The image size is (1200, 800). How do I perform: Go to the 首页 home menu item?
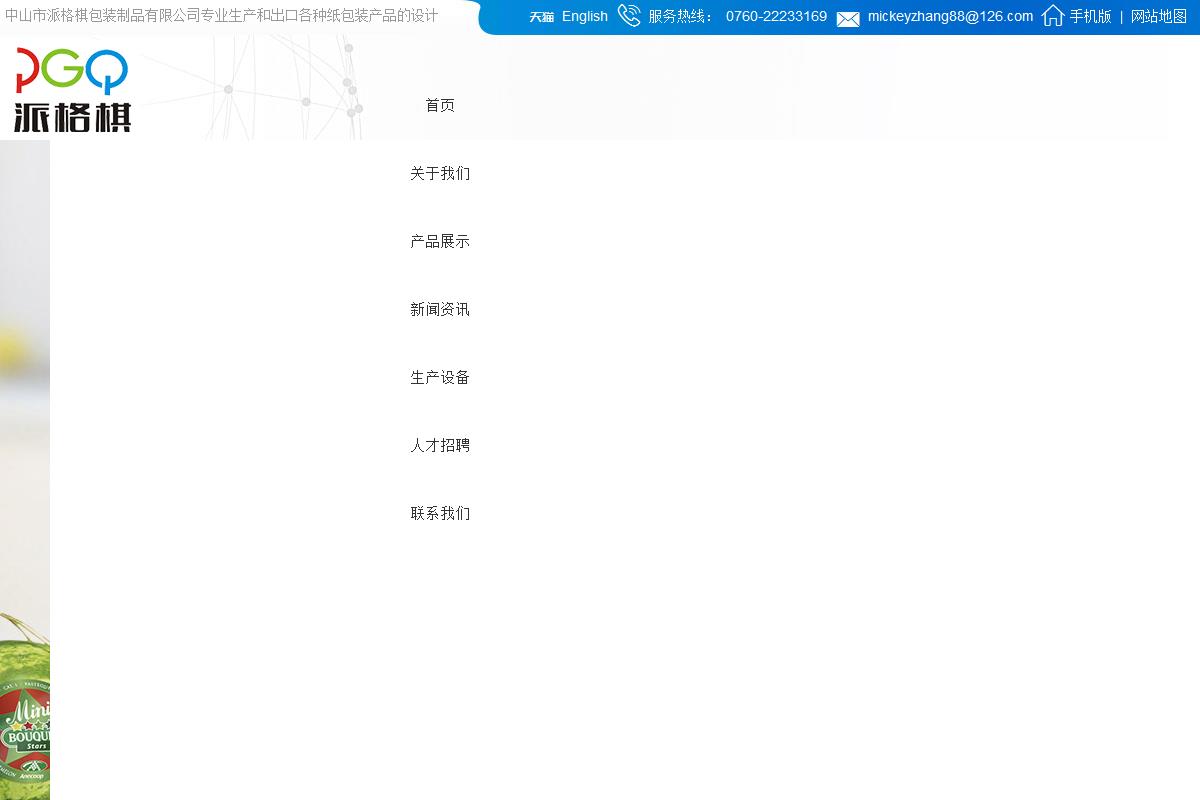[440, 106]
